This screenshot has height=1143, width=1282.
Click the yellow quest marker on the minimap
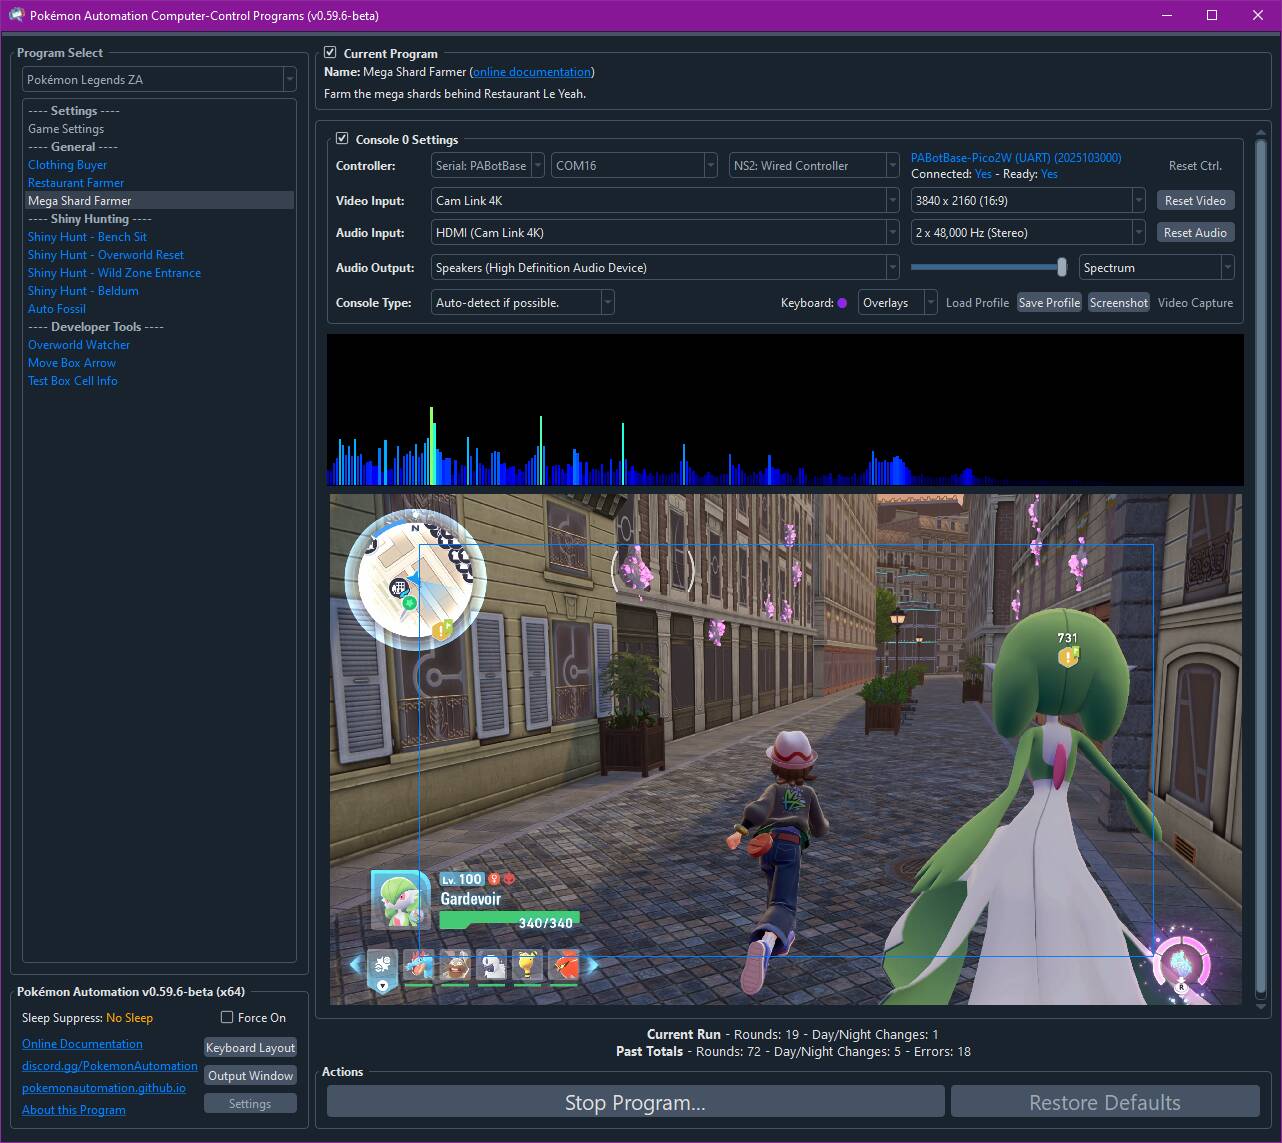point(442,629)
